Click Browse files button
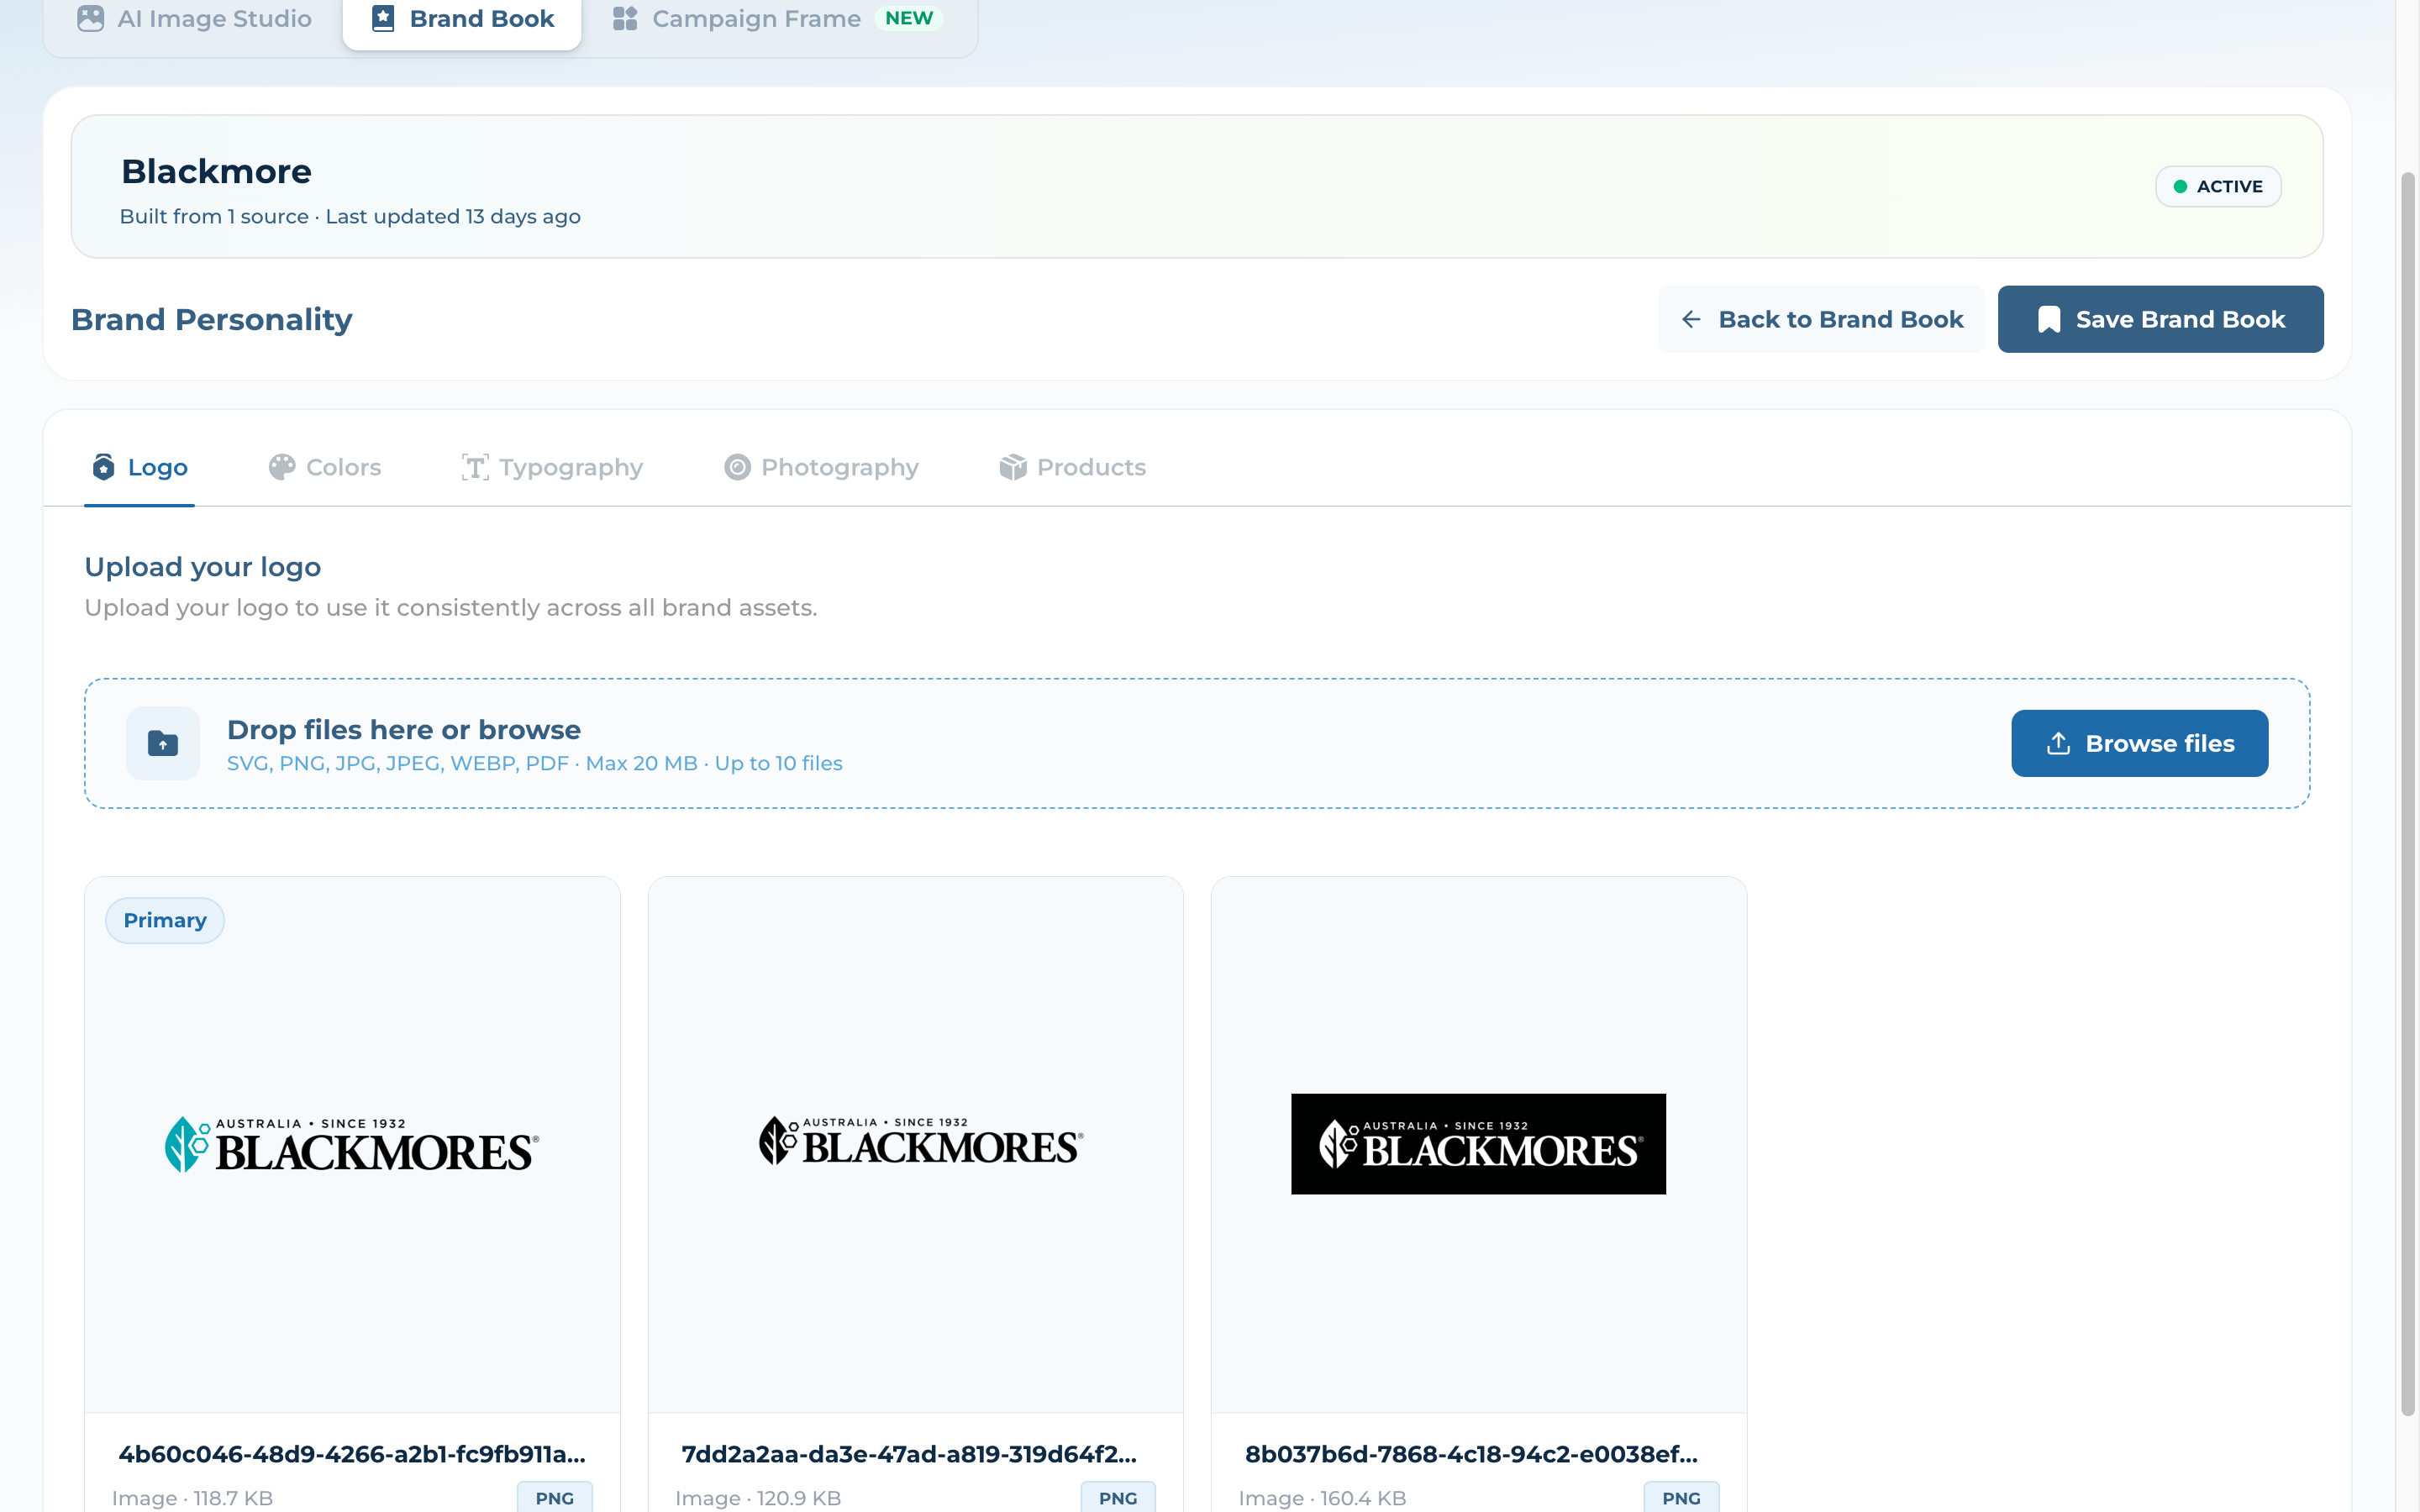 (2139, 743)
